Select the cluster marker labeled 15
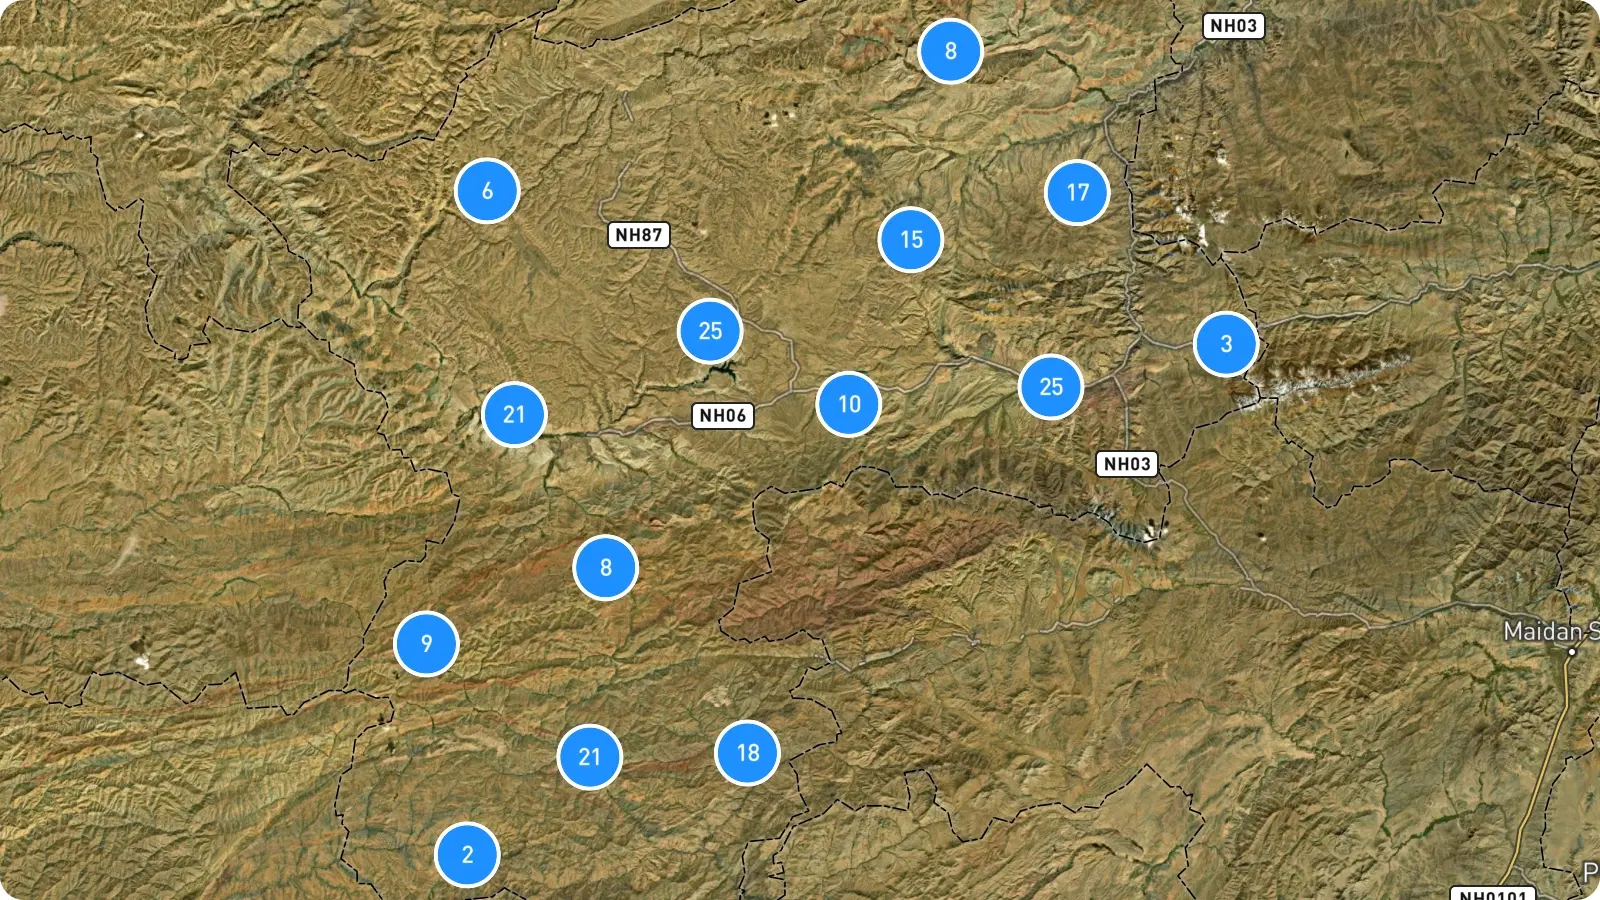Screen dimensions: 1600x900 (x=911, y=239)
